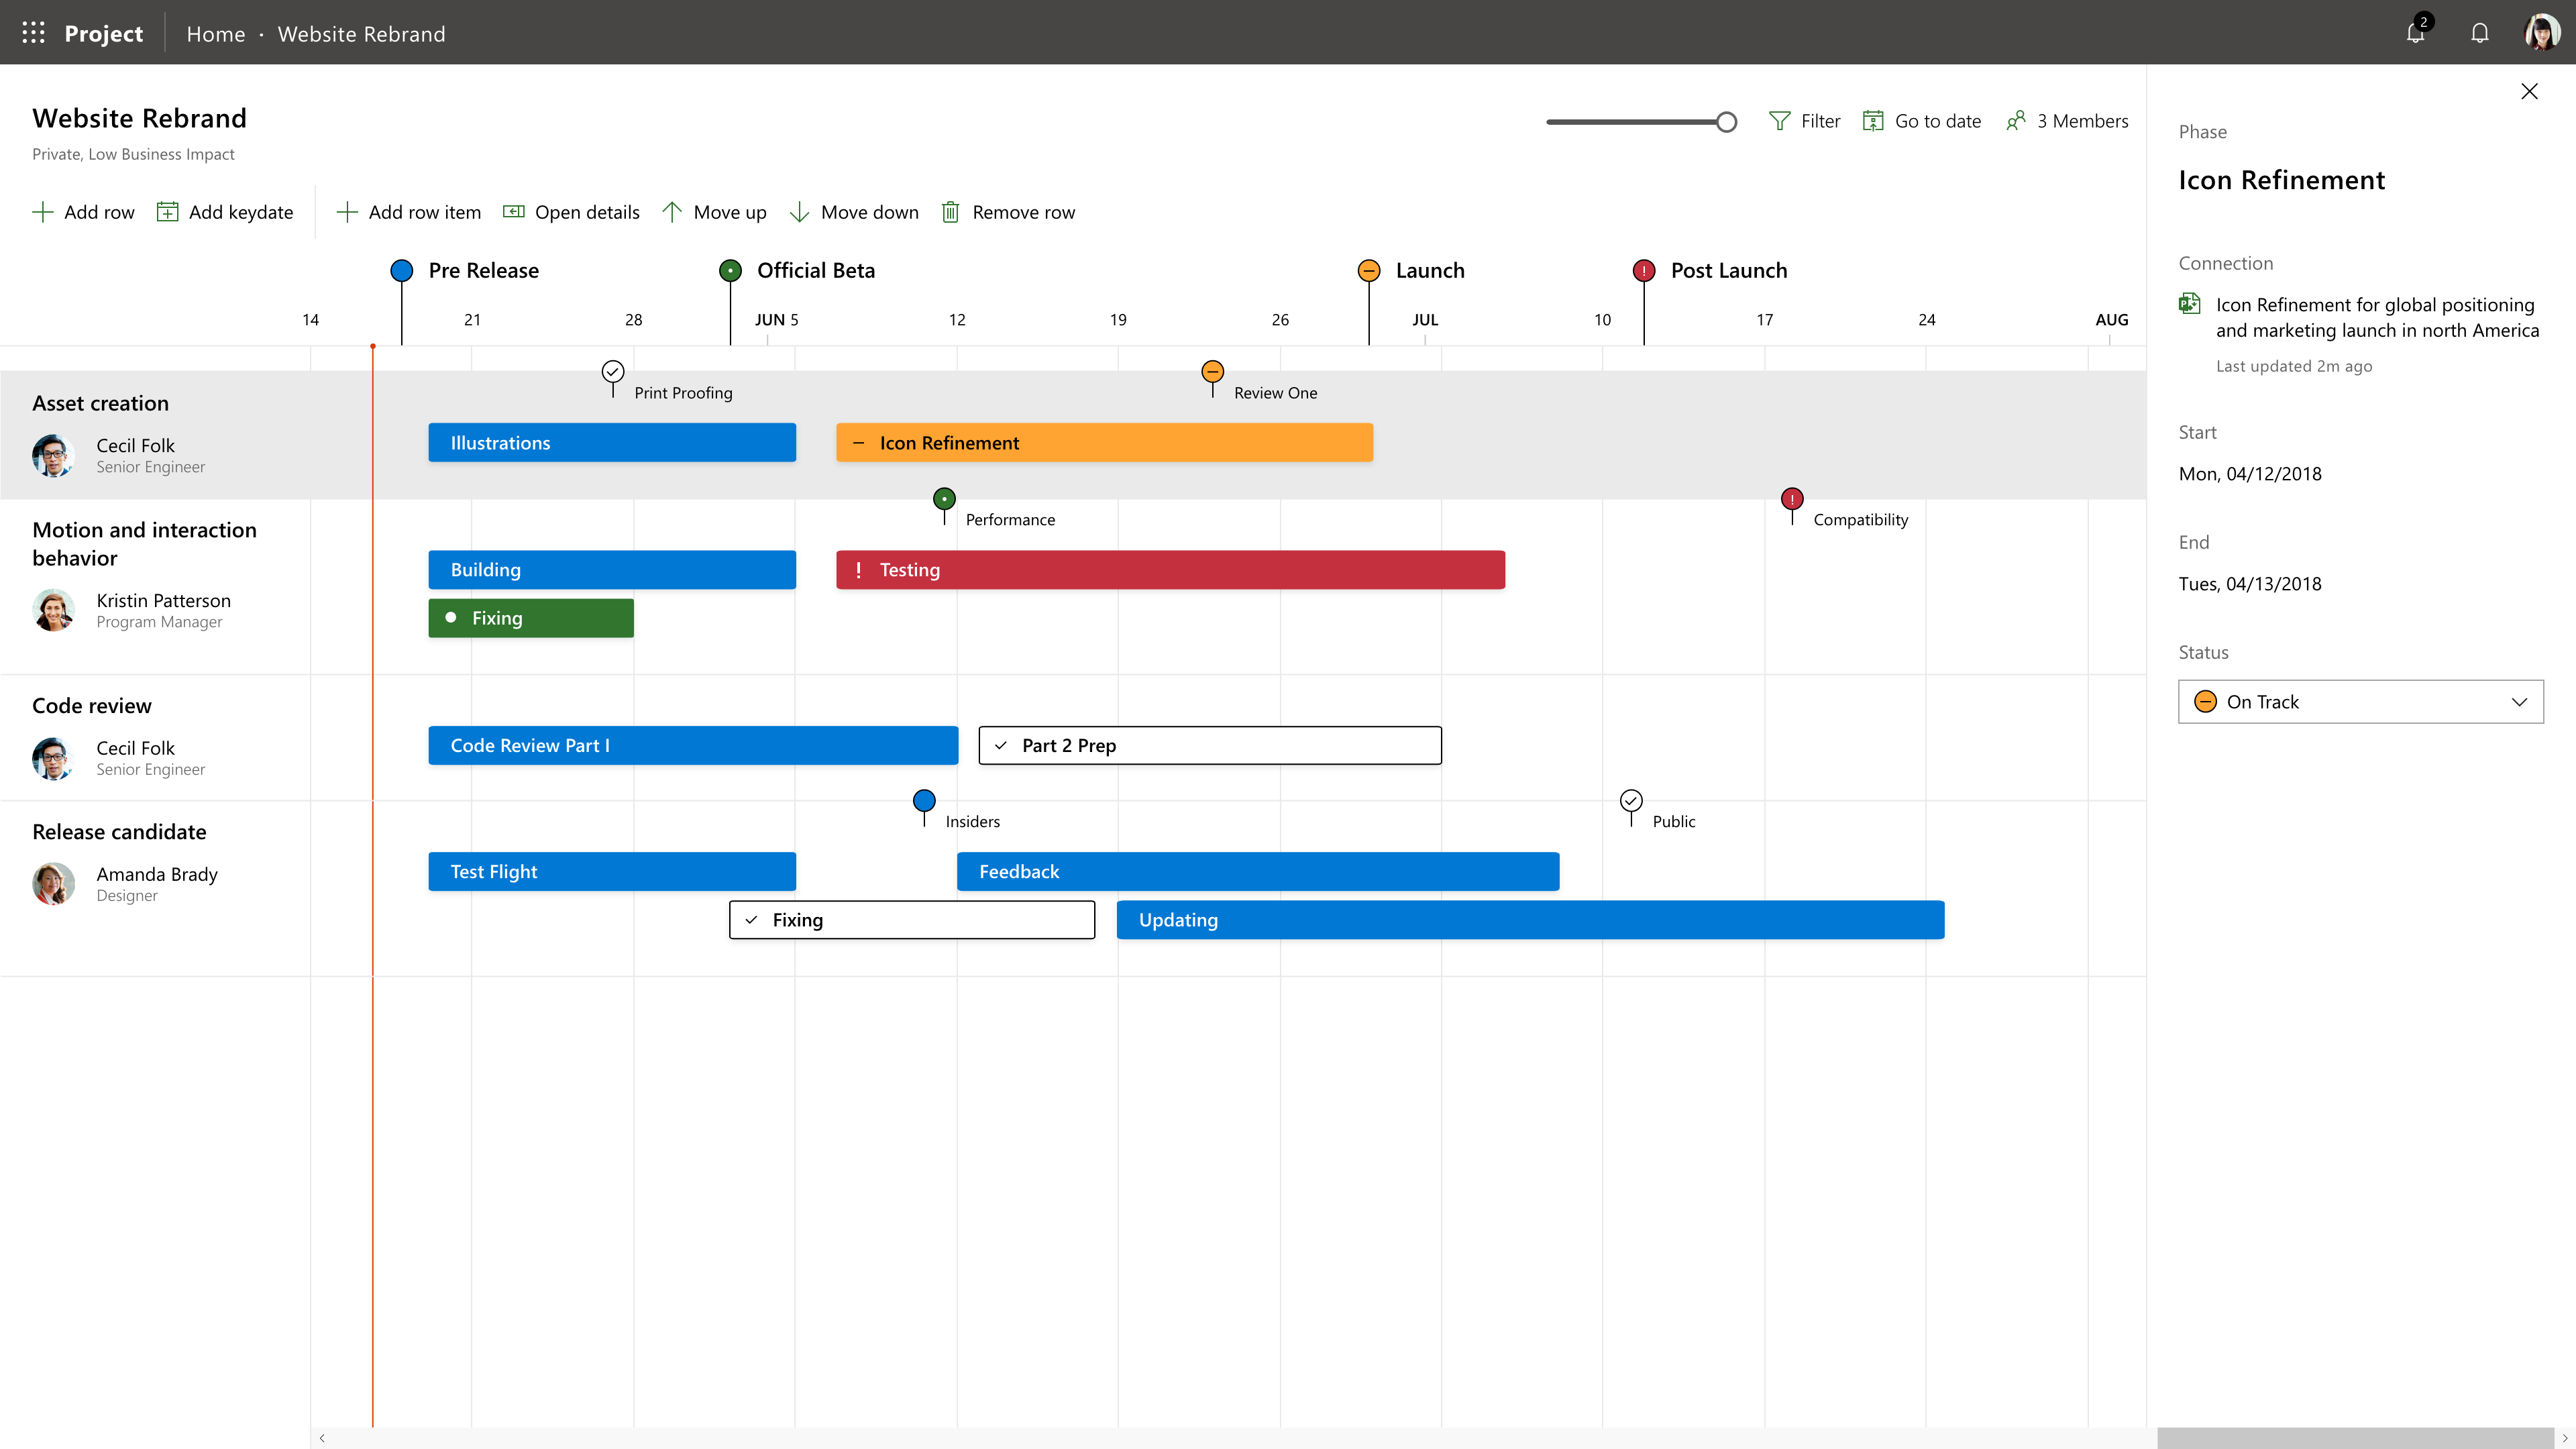Click the 3 Members button
Image resolution: width=2576 pixels, height=1449 pixels.
click(x=2067, y=120)
